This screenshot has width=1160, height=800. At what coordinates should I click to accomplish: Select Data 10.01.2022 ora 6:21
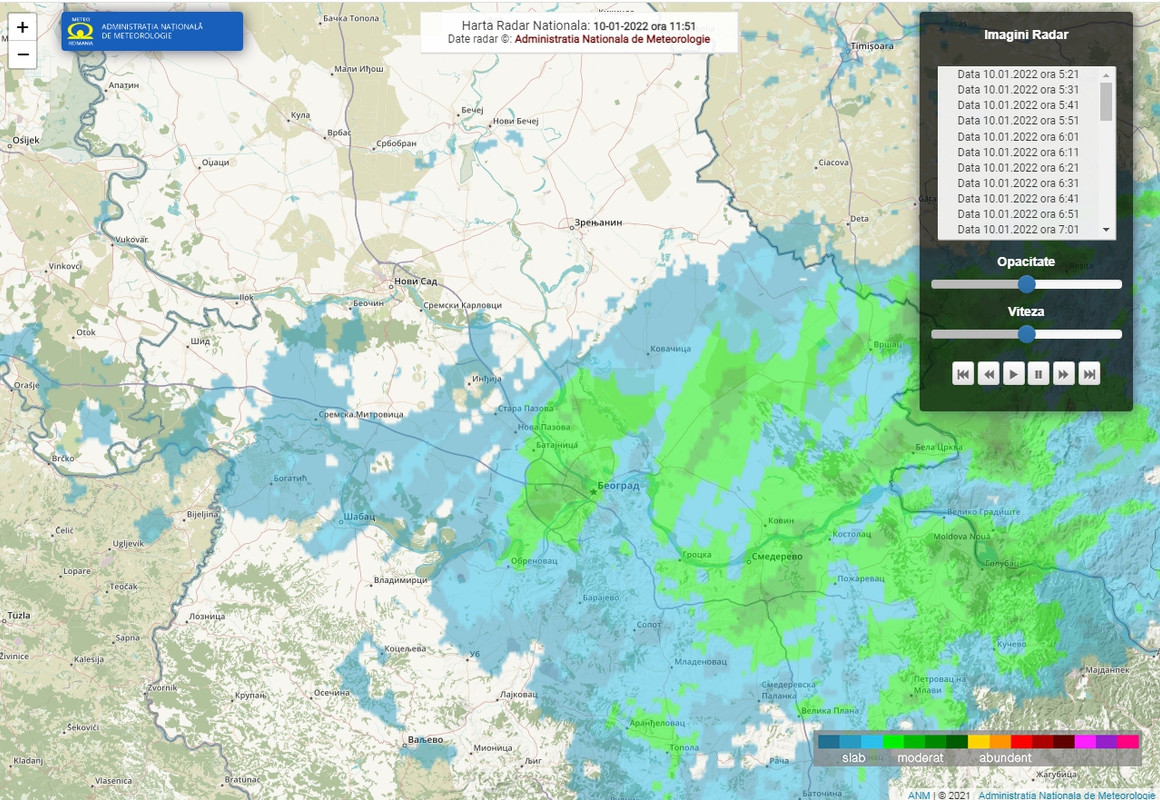(x=1018, y=168)
